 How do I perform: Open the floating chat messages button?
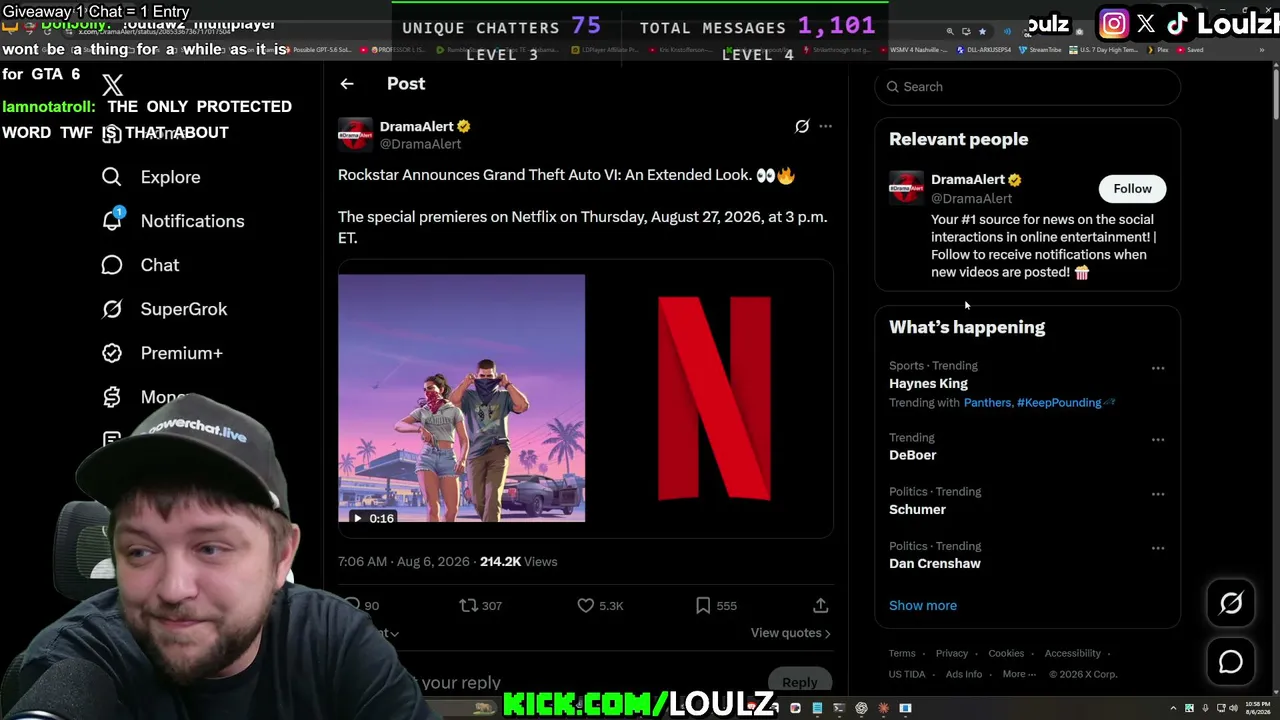pyautogui.click(x=1231, y=662)
